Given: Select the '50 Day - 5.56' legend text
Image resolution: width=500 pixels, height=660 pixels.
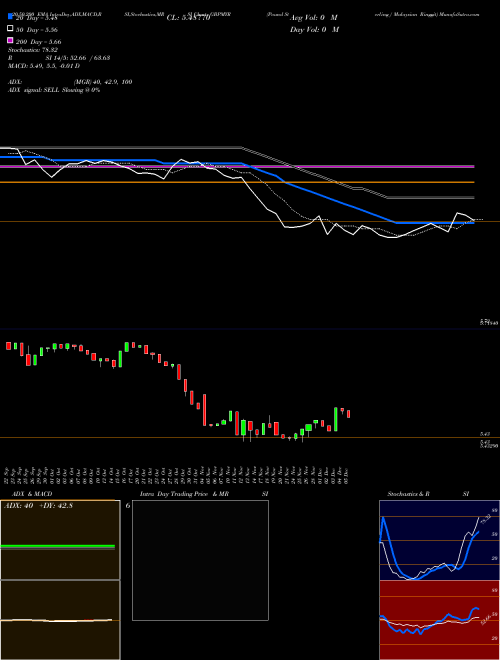Looking at the screenshot, I should coord(37,30).
